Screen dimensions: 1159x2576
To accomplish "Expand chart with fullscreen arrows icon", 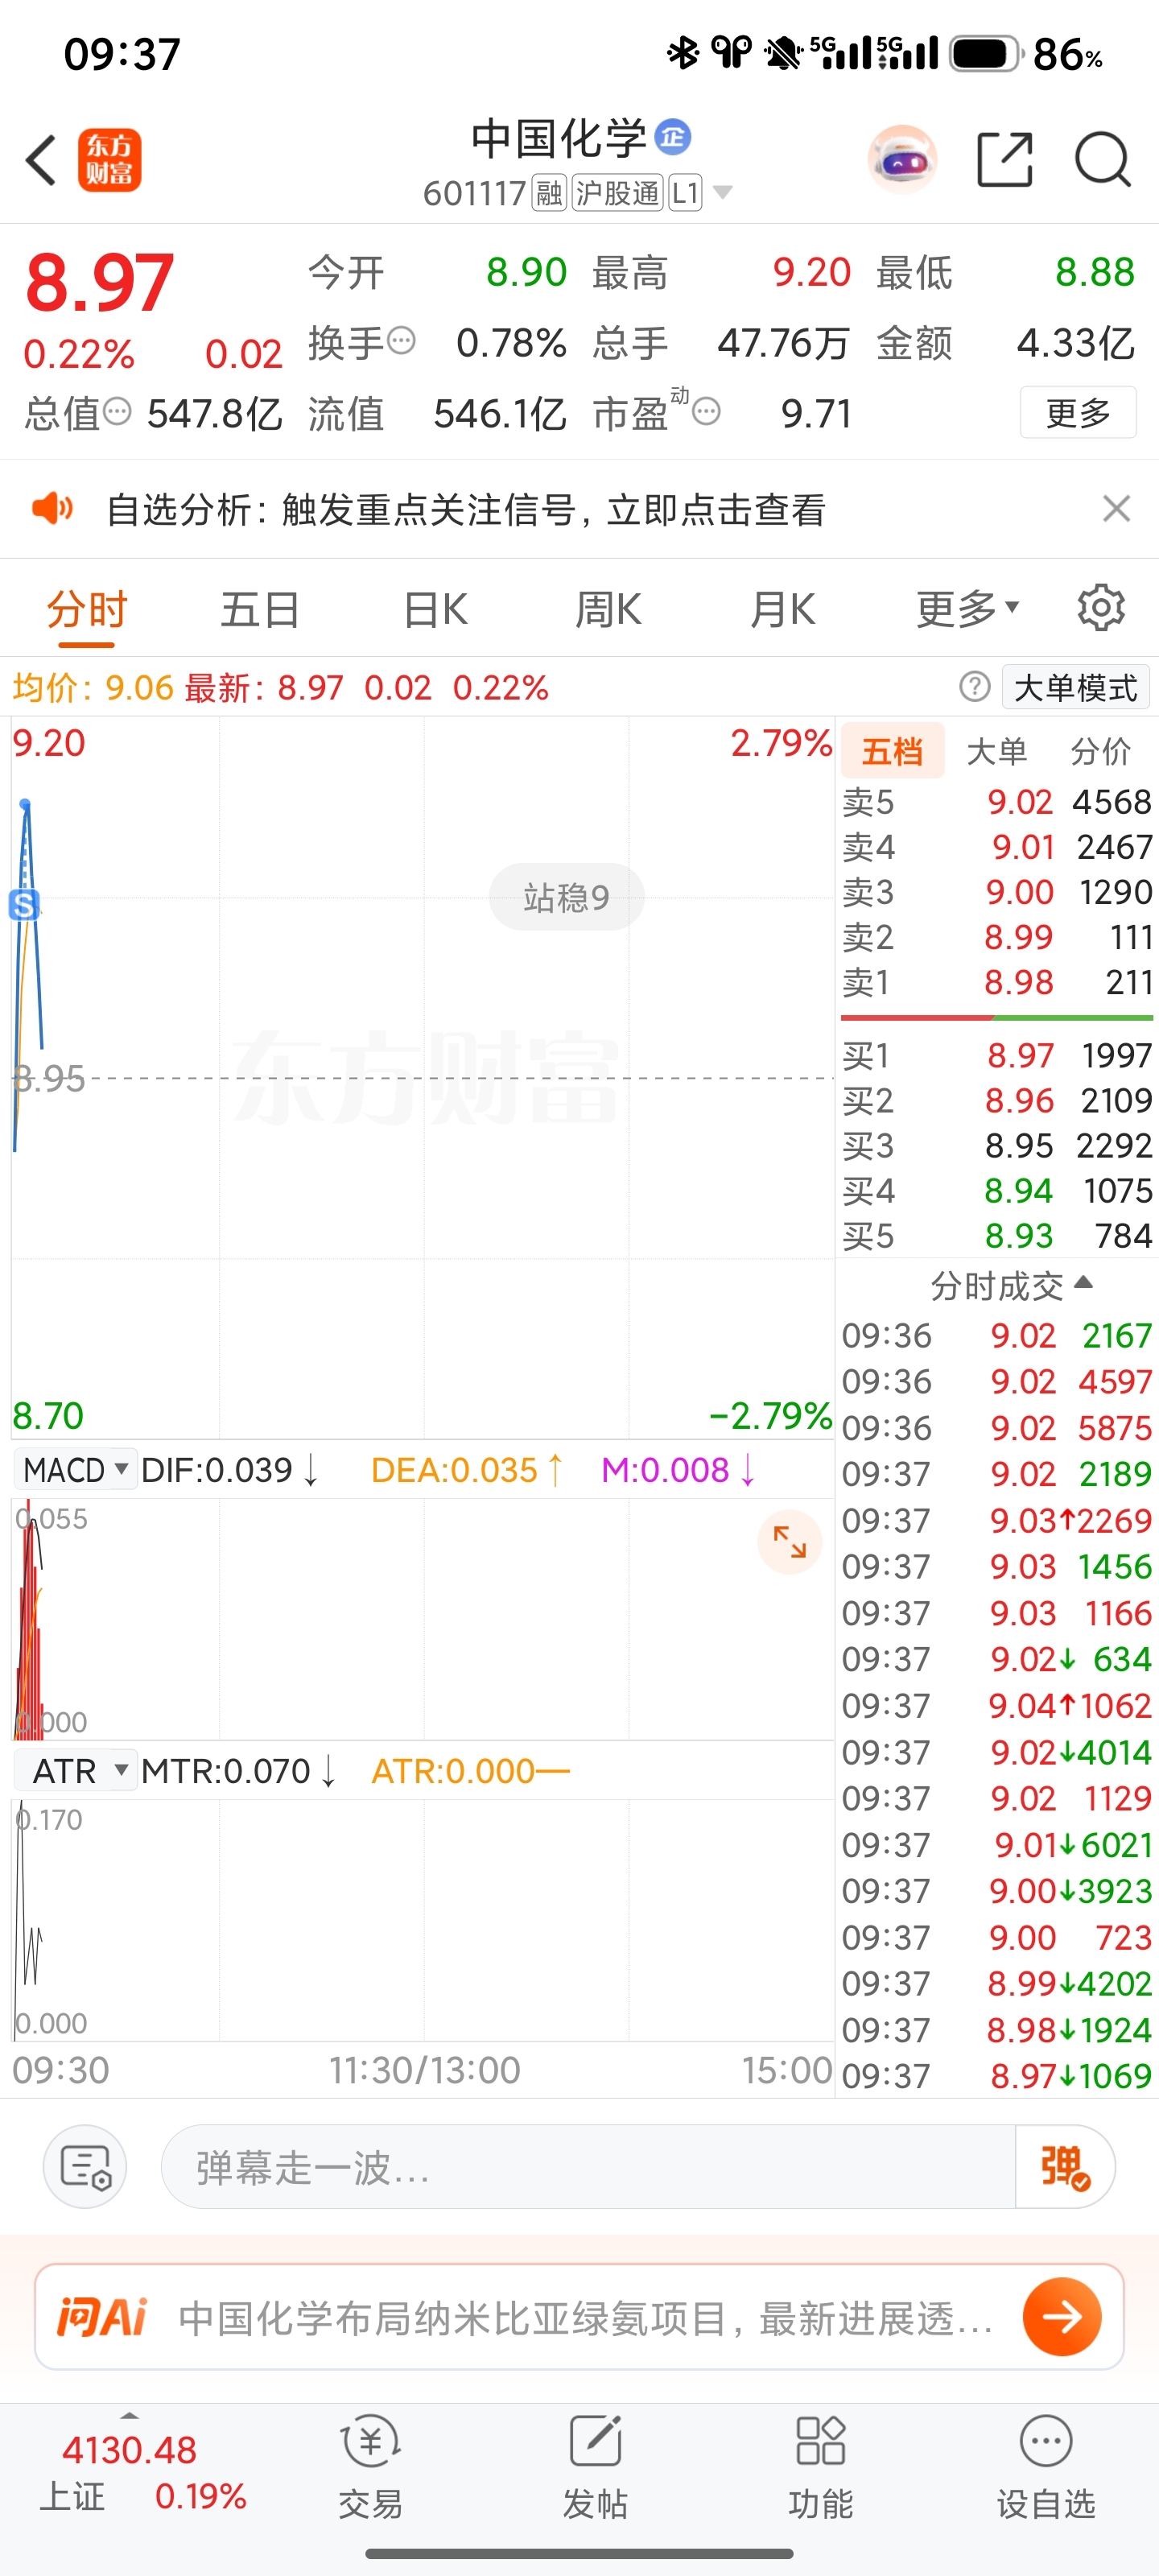I will coord(789,1541).
